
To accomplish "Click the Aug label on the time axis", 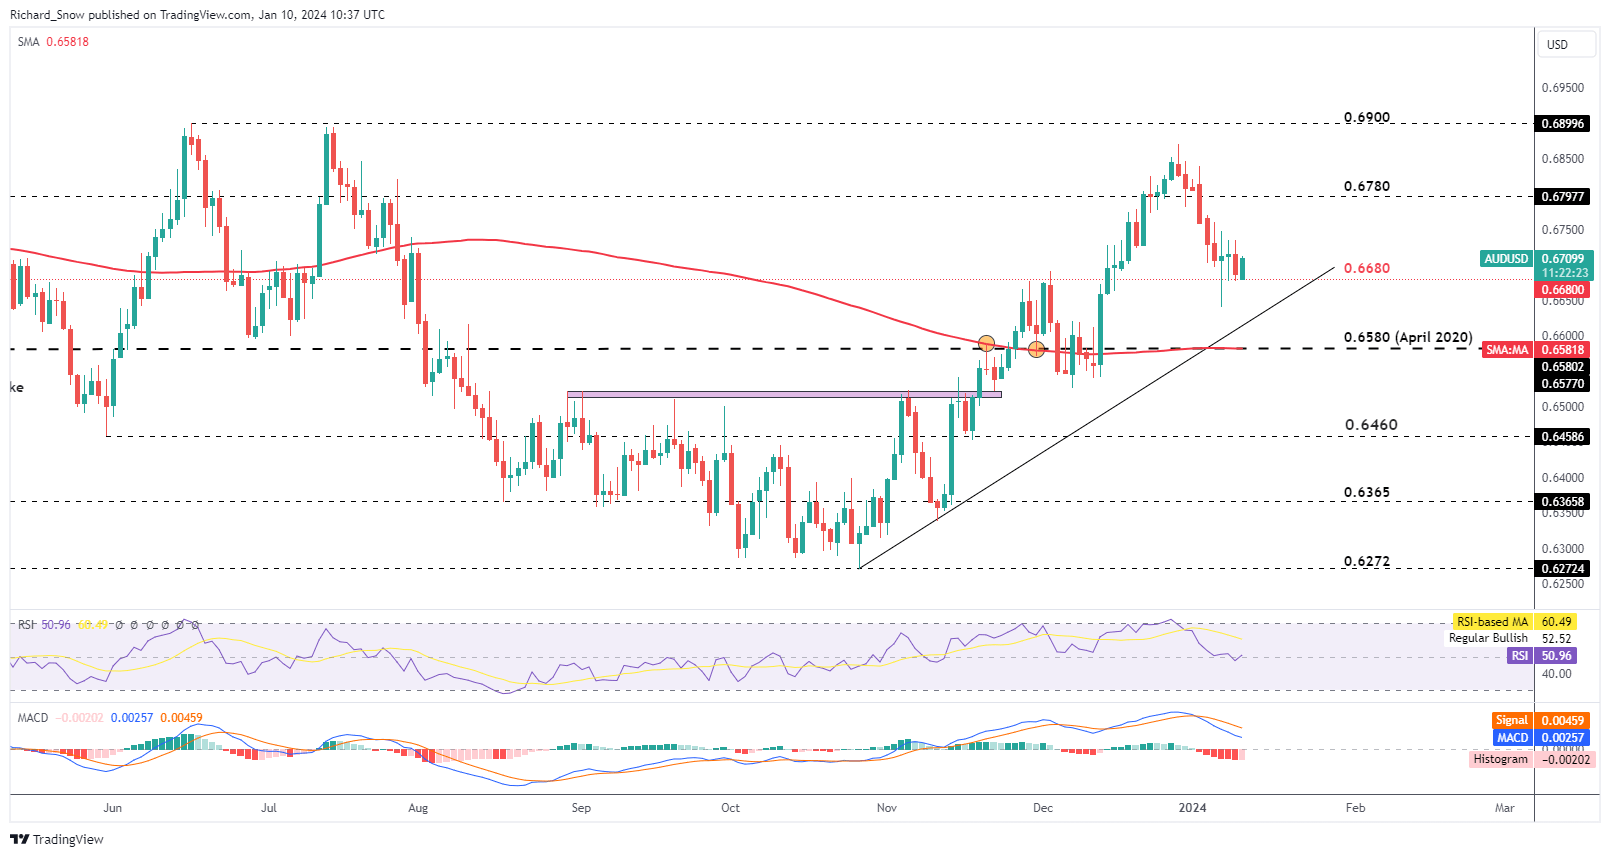I will (418, 808).
